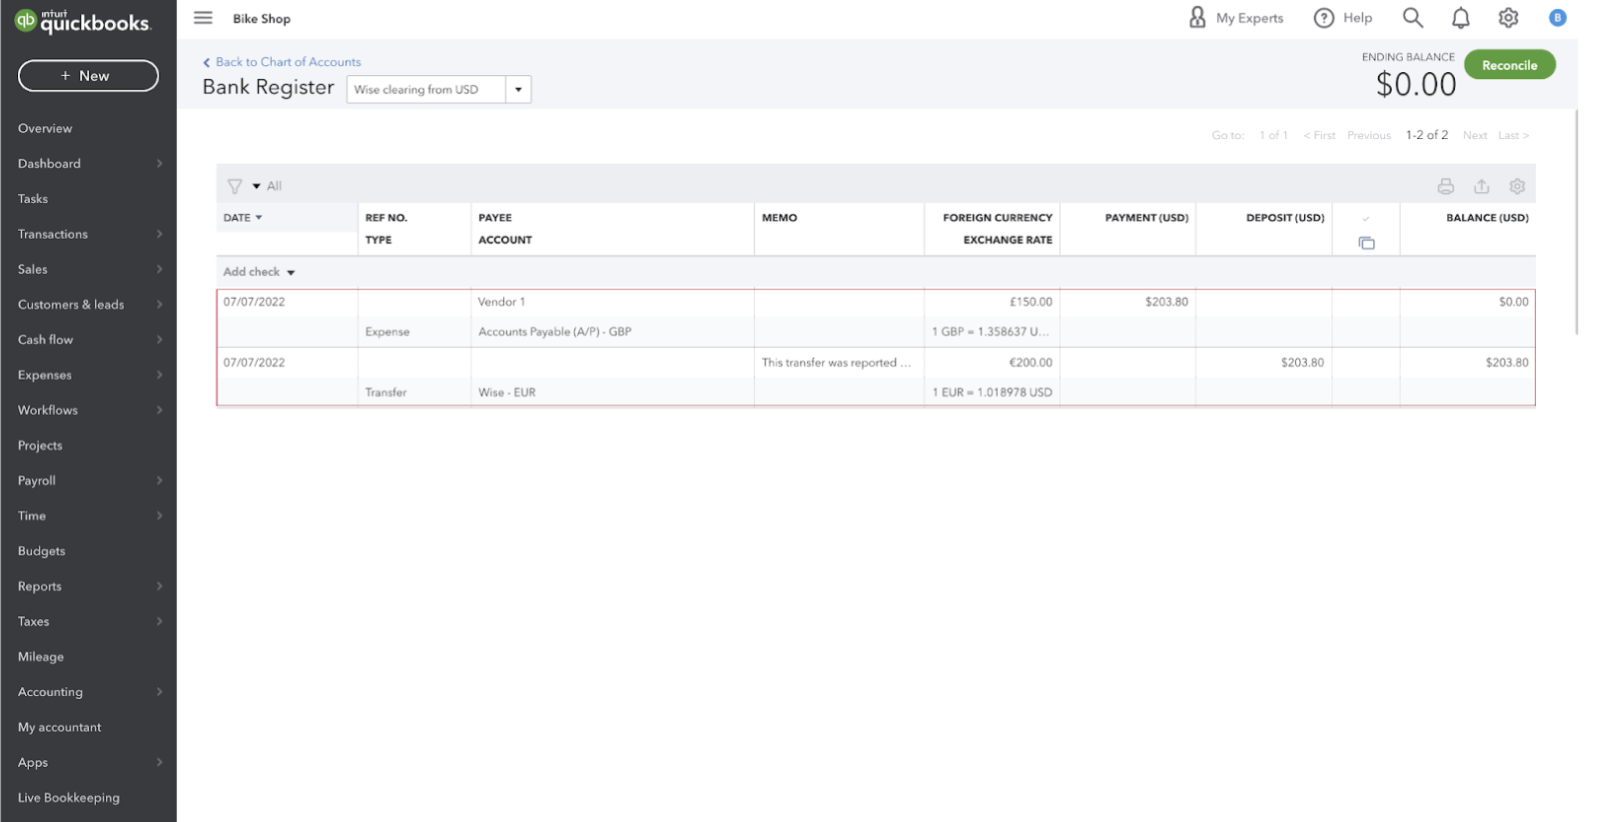The width and height of the screenshot is (1608, 822).
Task: Click the £150.00 foreign currency amount
Action: pyautogui.click(x=1031, y=302)
